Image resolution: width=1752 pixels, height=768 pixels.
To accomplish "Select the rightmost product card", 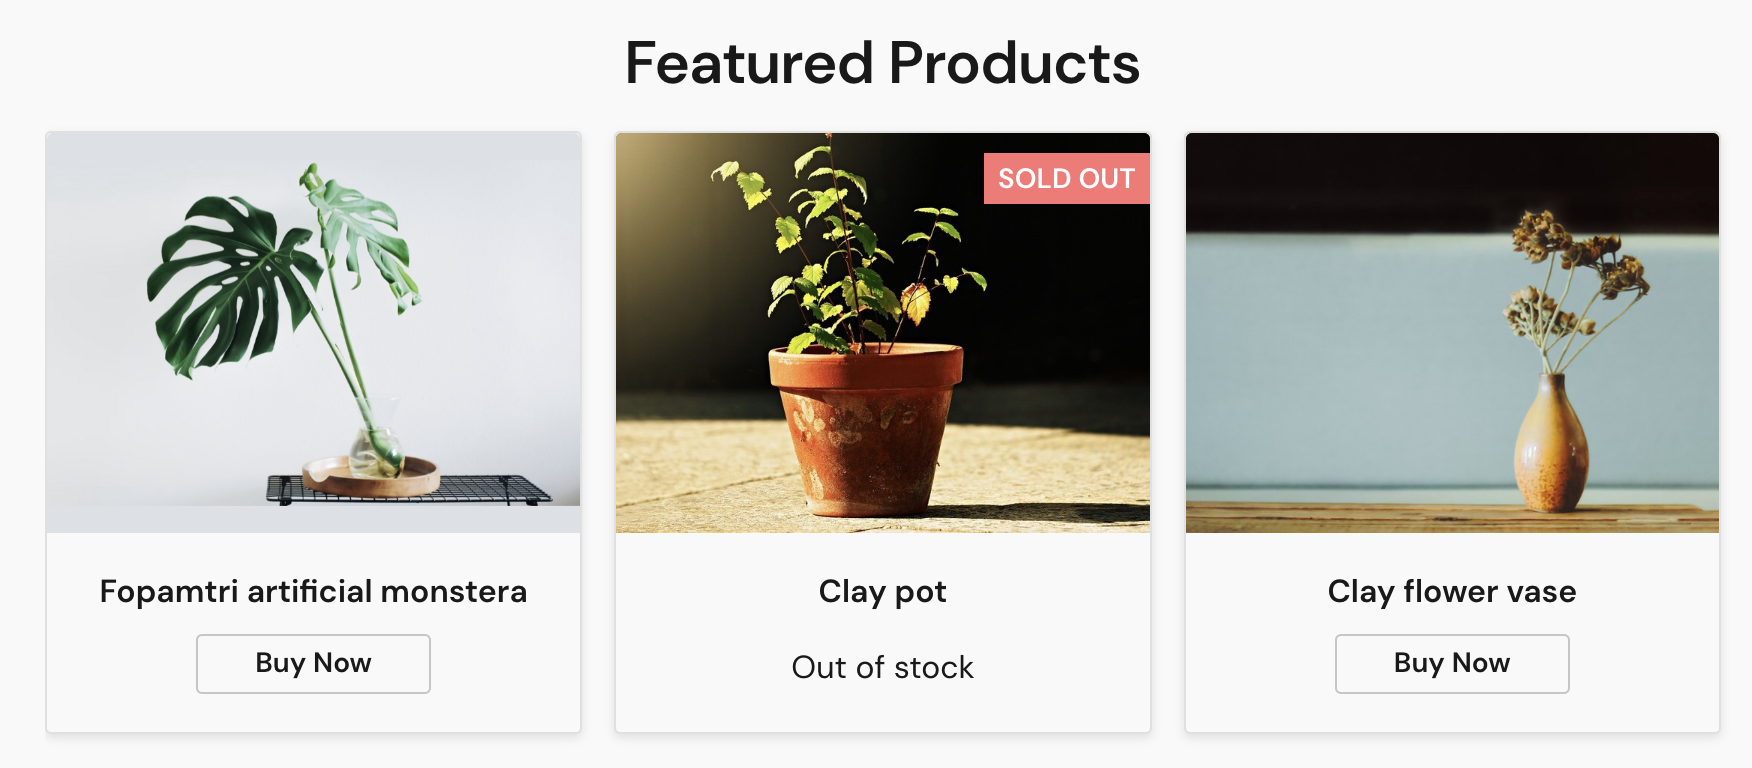I will (x=1452, y=430).
